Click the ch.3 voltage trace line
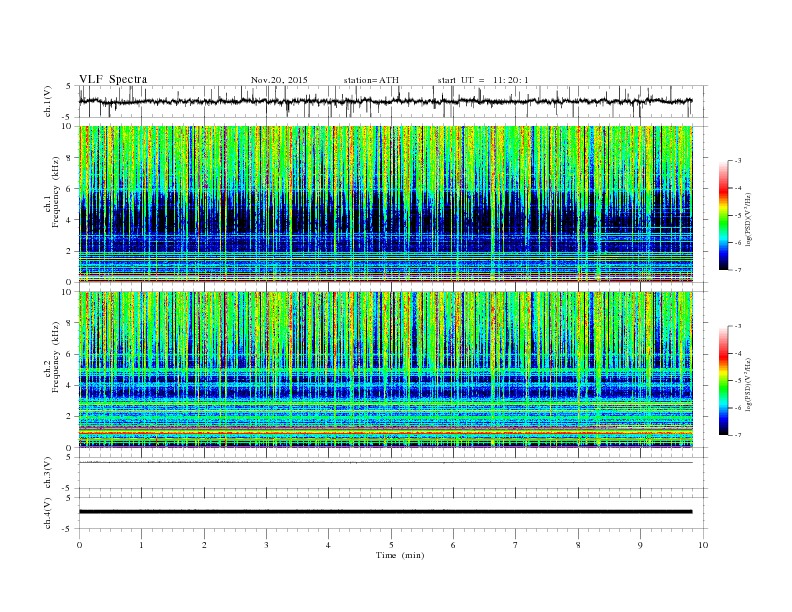 (385, 462)
